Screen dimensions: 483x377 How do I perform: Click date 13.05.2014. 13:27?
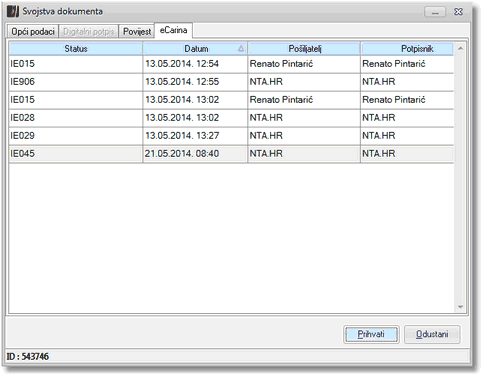(182, 136)
